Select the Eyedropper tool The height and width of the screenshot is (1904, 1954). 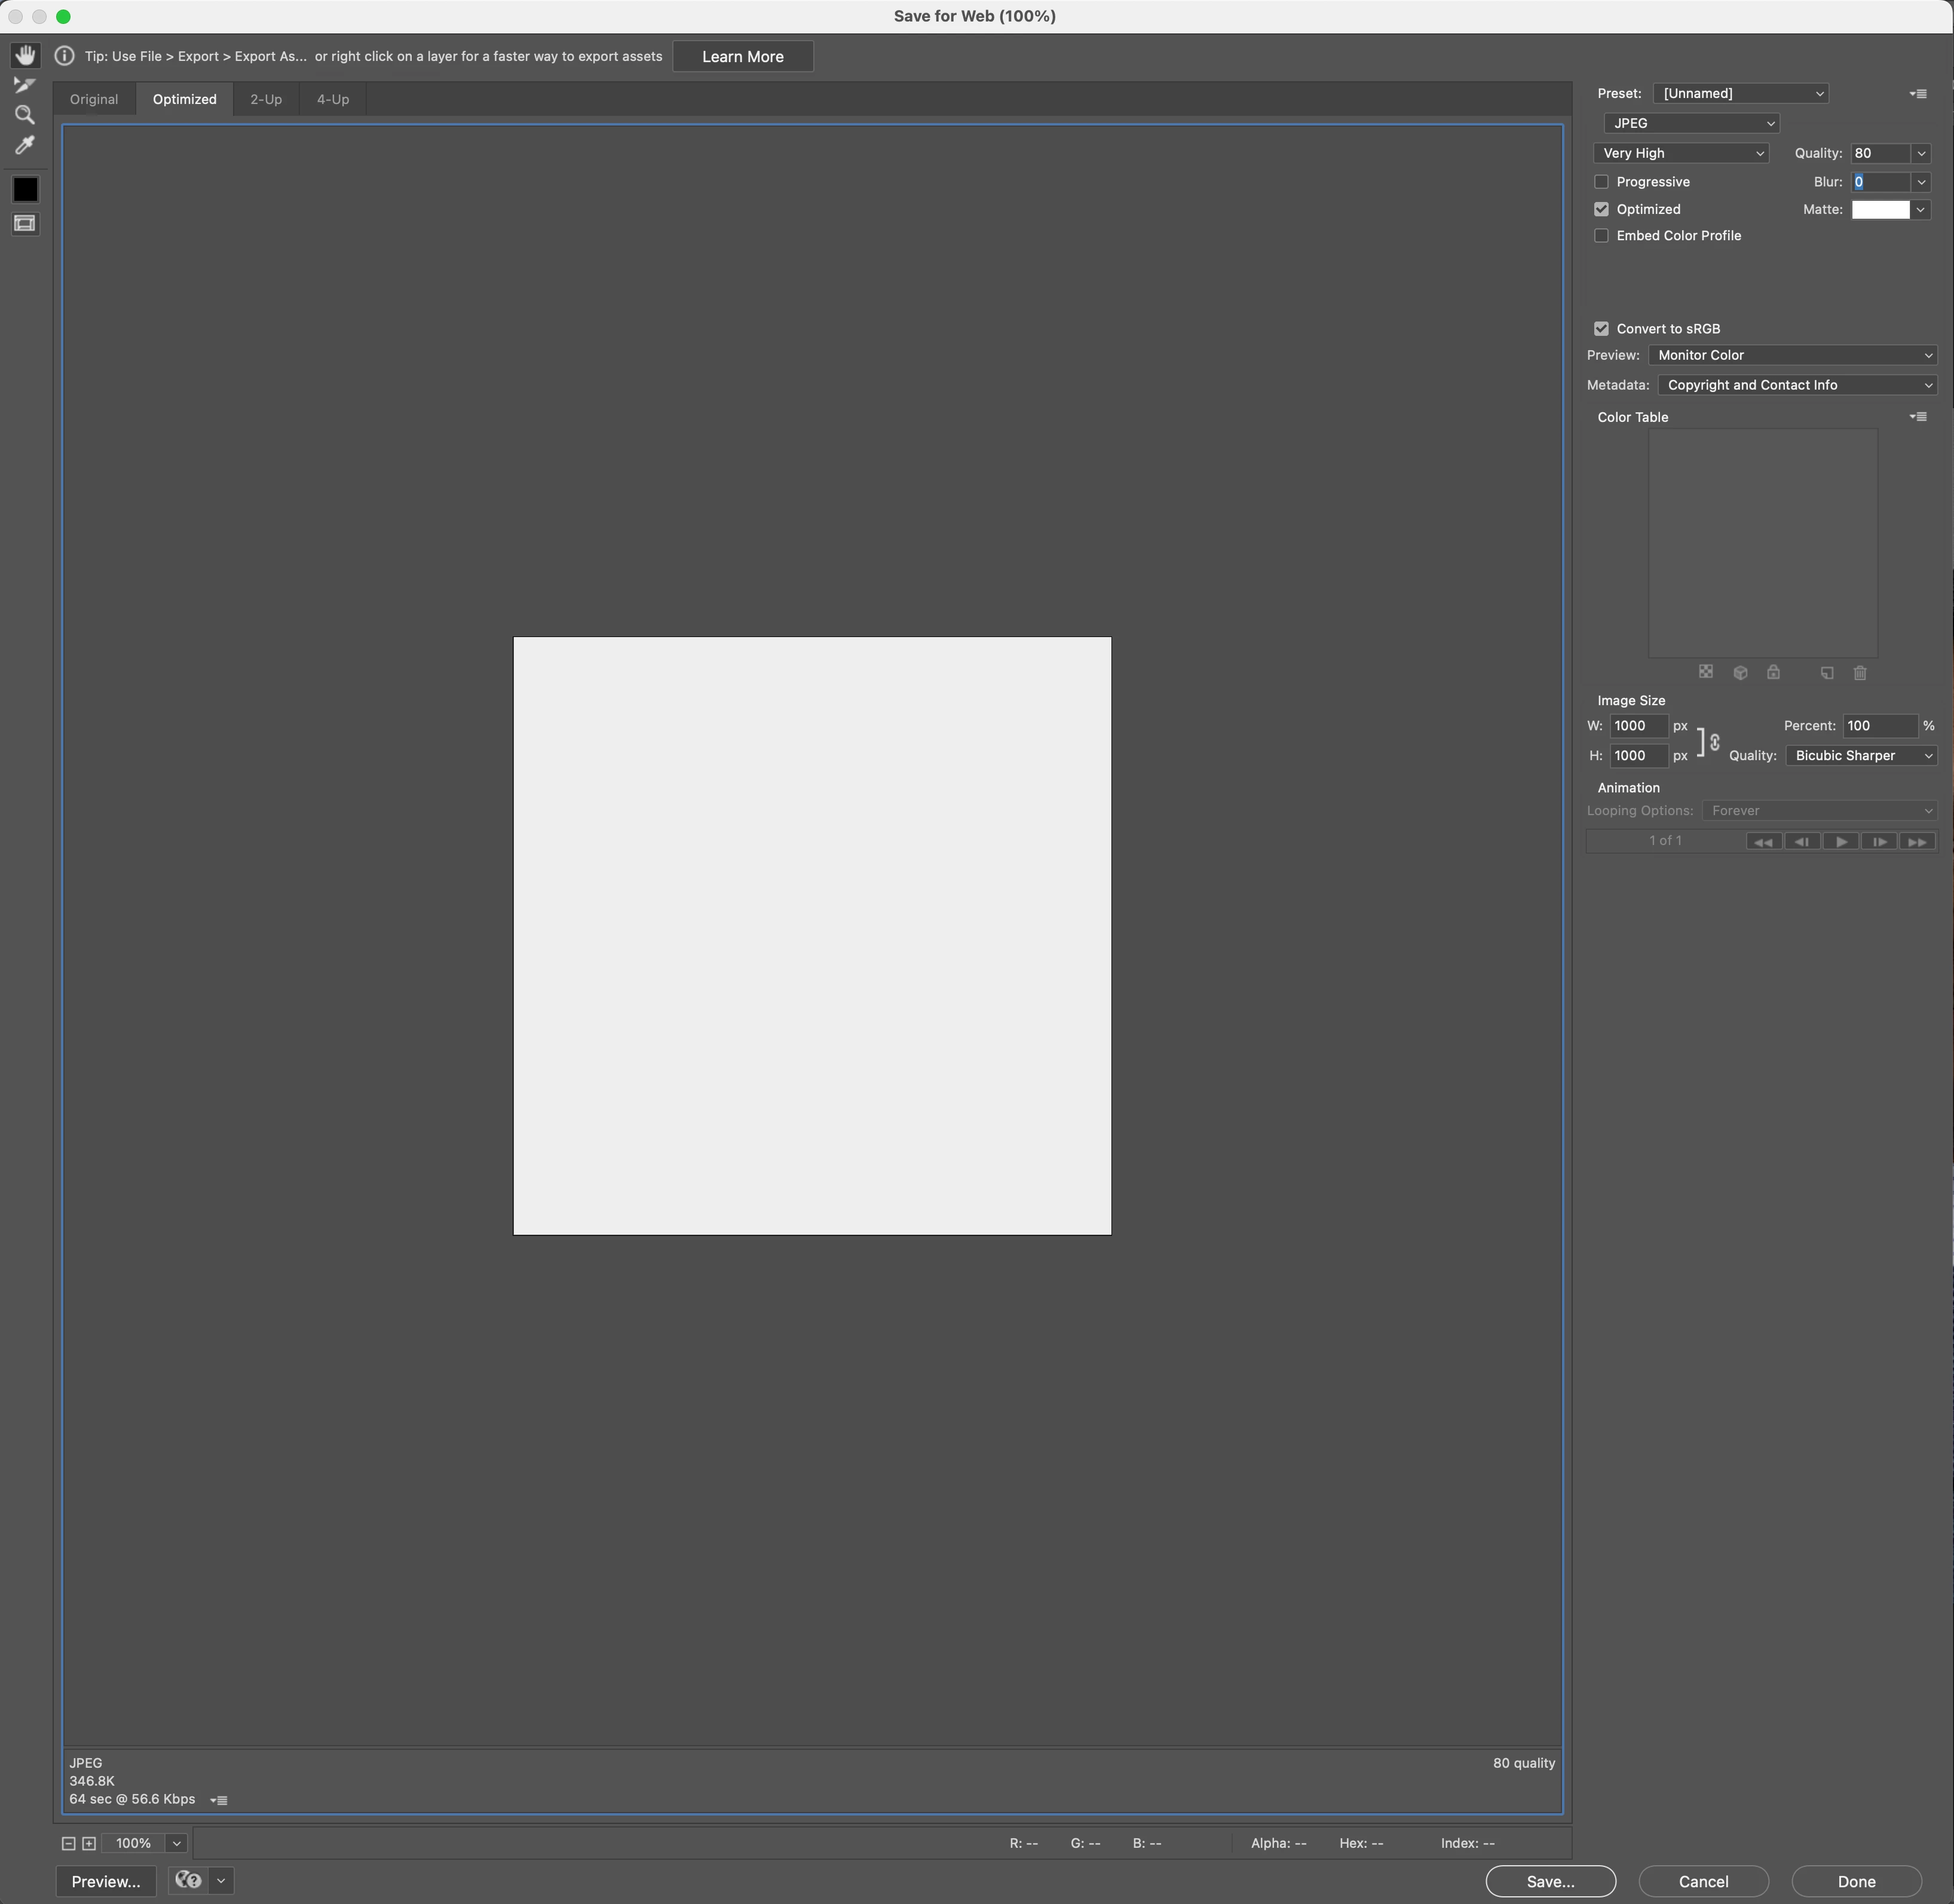point(25,146)
